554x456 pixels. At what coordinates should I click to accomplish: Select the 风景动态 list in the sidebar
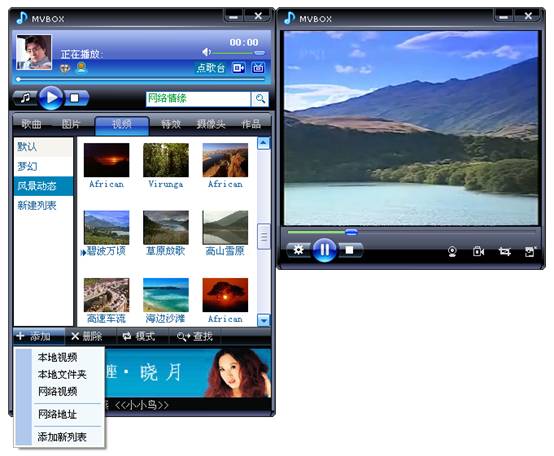point(43,186)
